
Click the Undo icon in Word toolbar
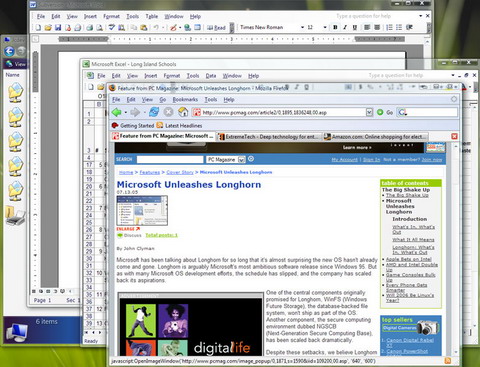[x=156, y=27]
